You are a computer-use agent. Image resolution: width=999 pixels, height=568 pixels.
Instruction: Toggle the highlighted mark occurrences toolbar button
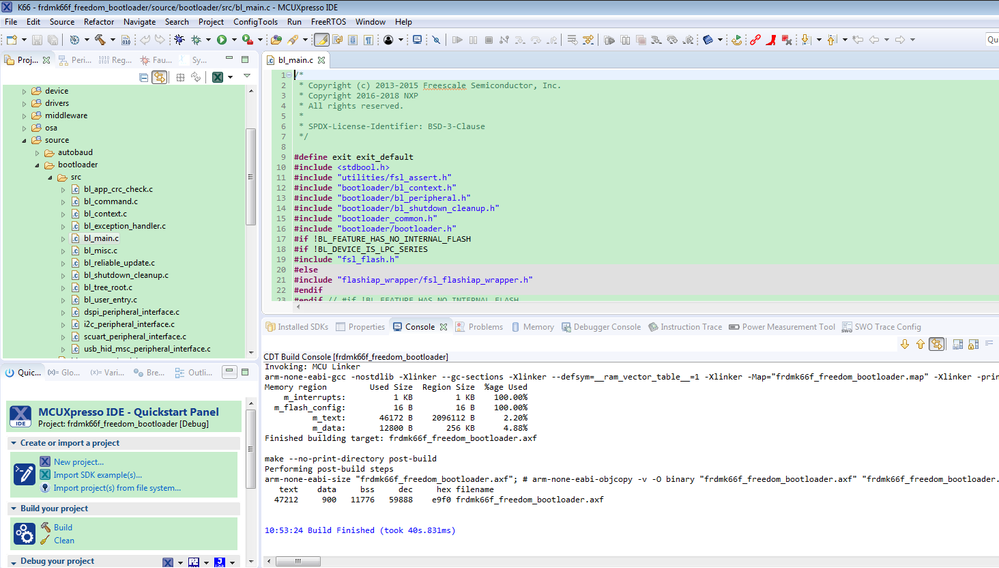(321, 40)
